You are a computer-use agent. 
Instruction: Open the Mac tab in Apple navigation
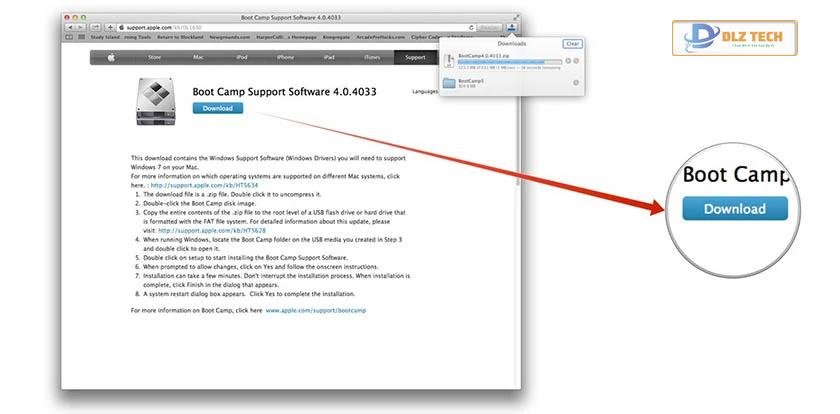198,57
